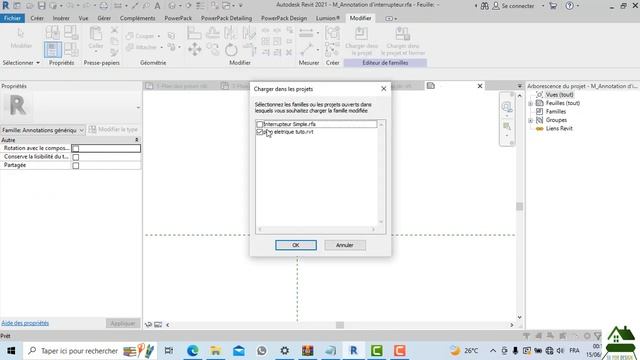The height and width of the screenshot is (360, 640).
Task: Click the Align tool in Modifier panel
Action: [194, 33]
